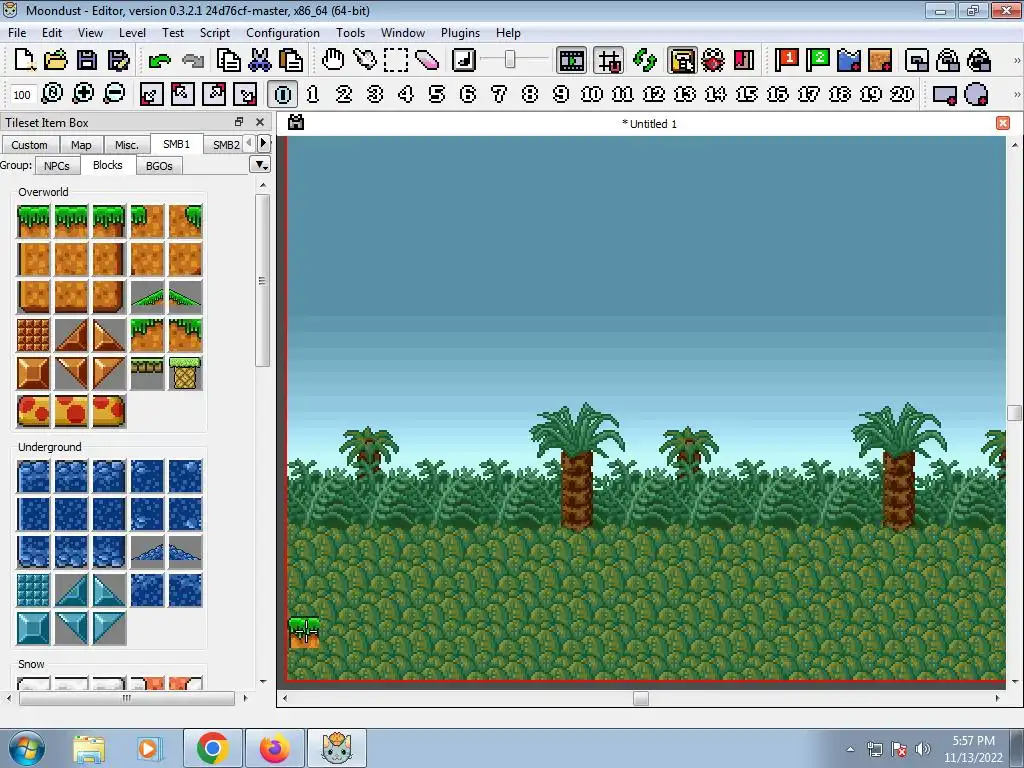This screenshot has height=768, width=1024.
Task: Zoom in with the plus magnifier
Action: point(83,94)
